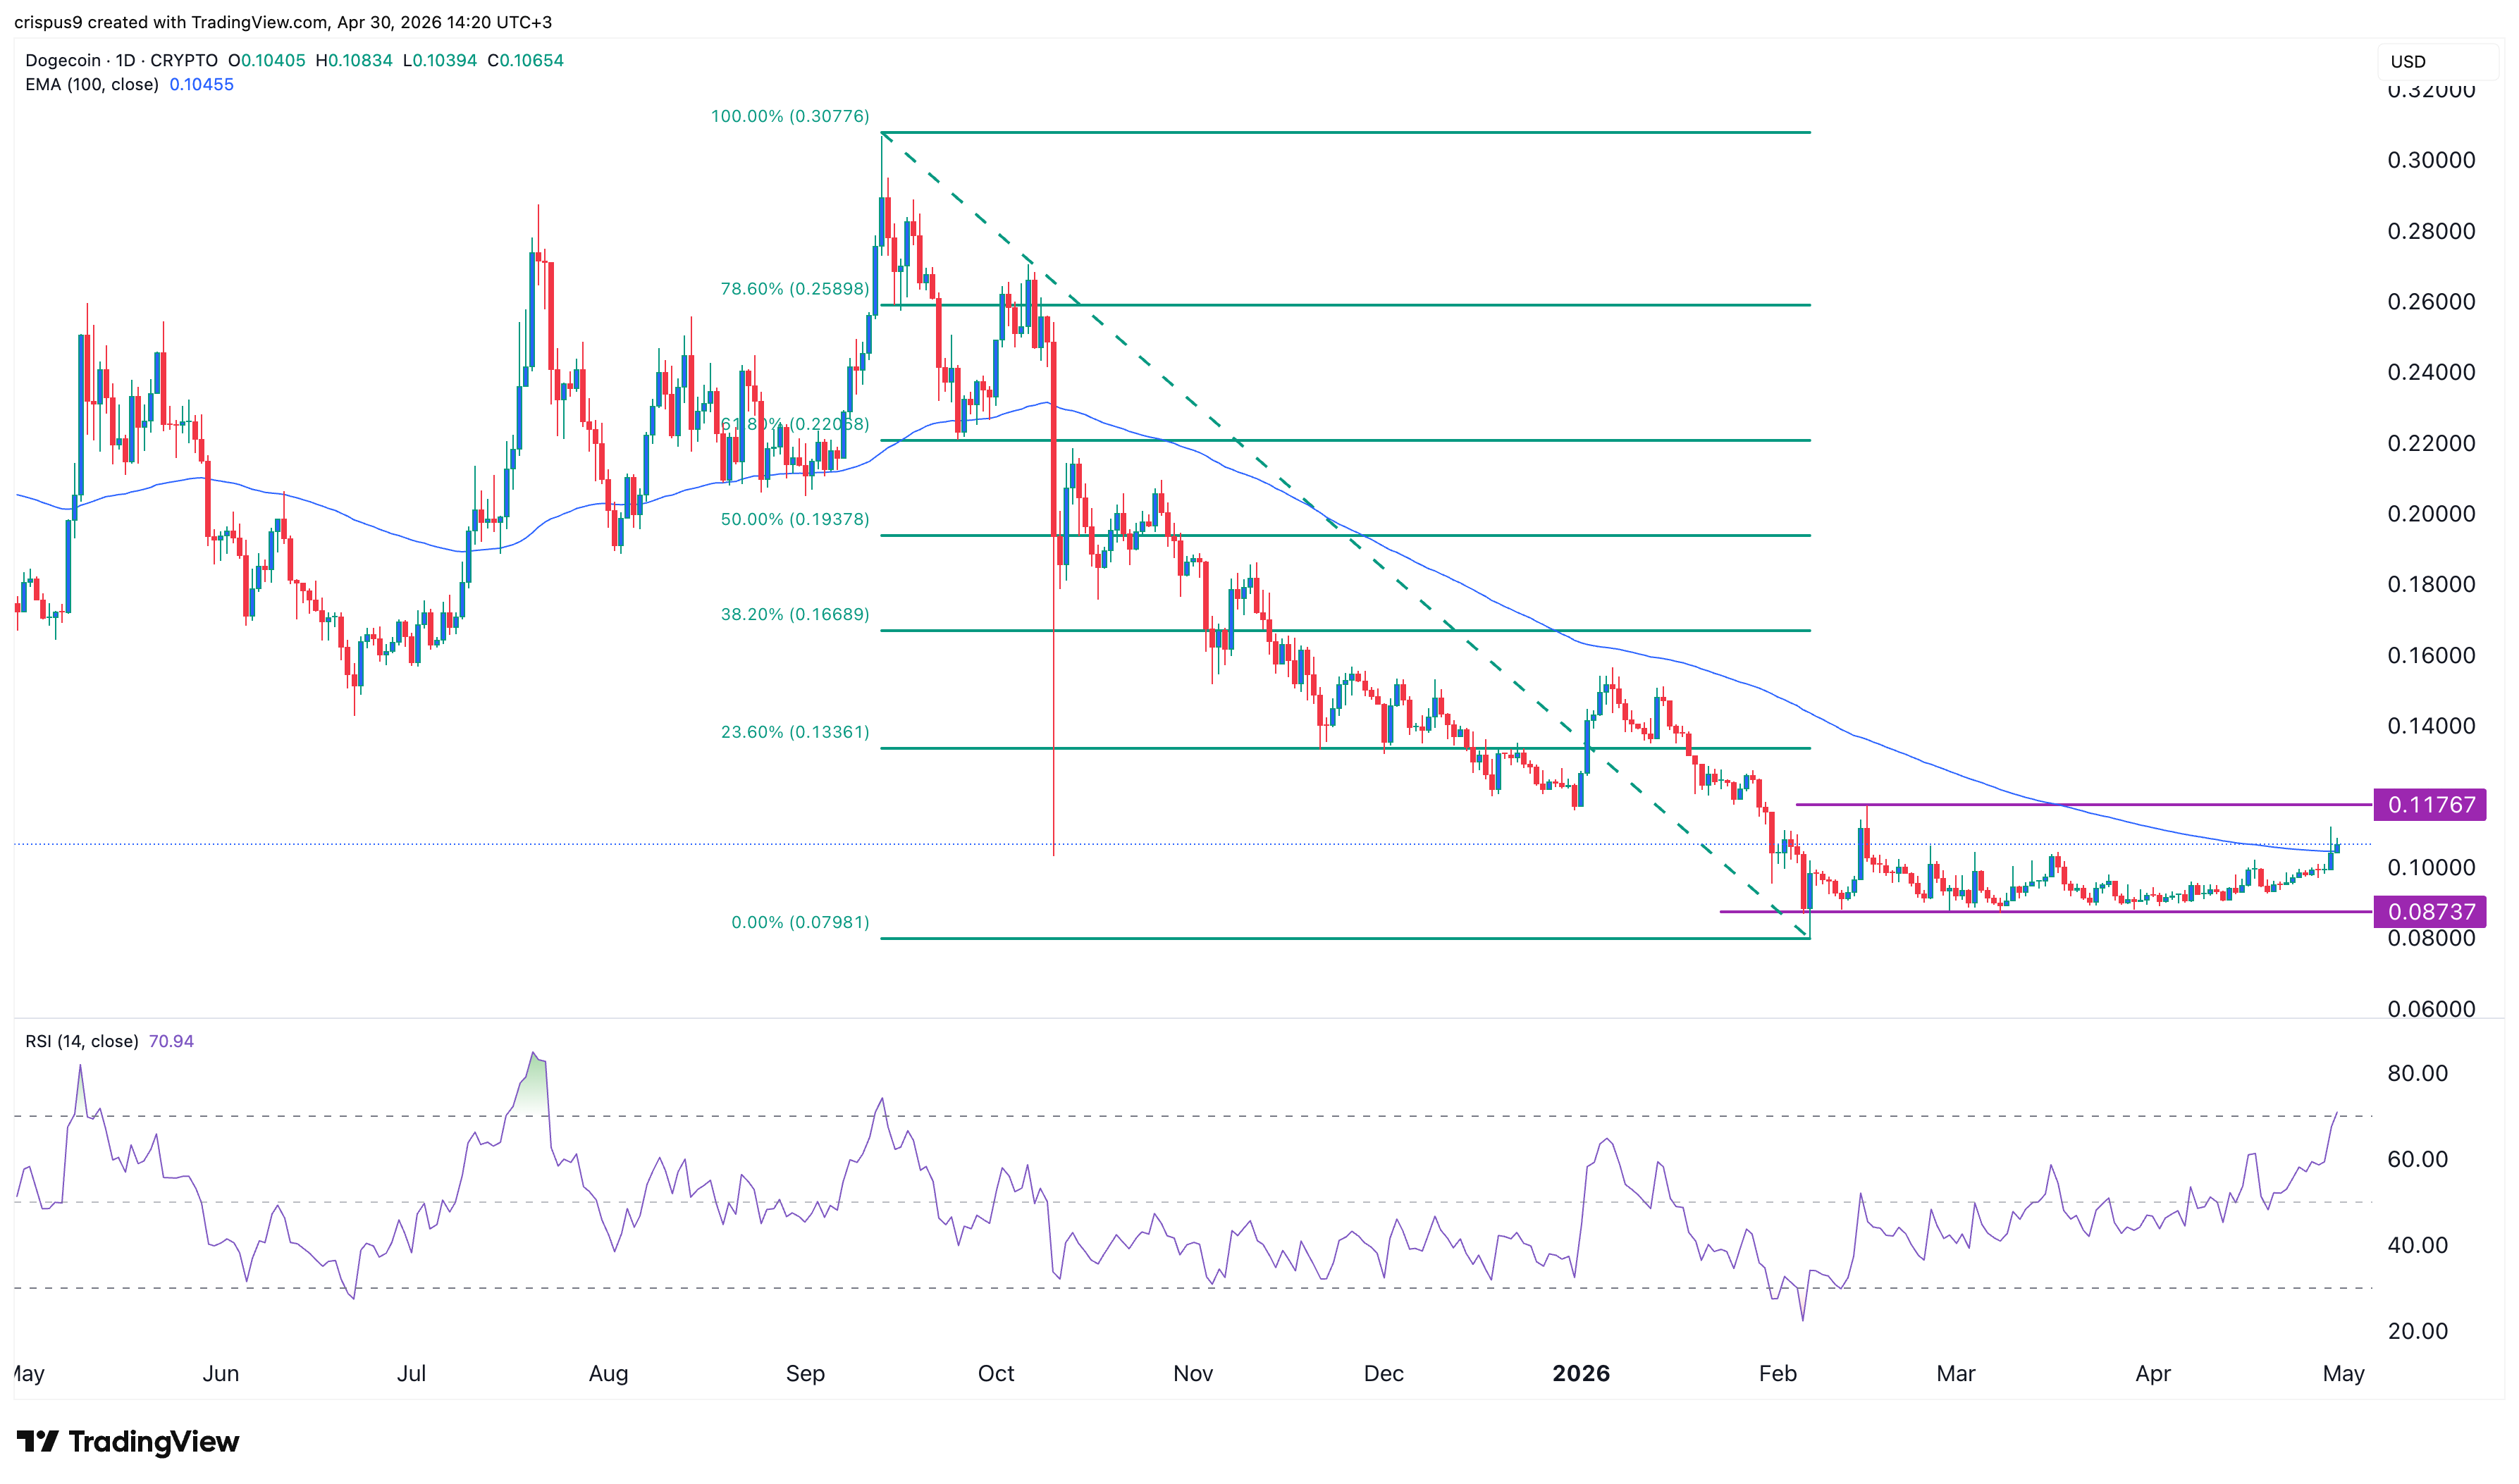Select the 50.00% (0.19378) Fibonacci label
Screen dimensions: 2519x1484
point(795,519)
